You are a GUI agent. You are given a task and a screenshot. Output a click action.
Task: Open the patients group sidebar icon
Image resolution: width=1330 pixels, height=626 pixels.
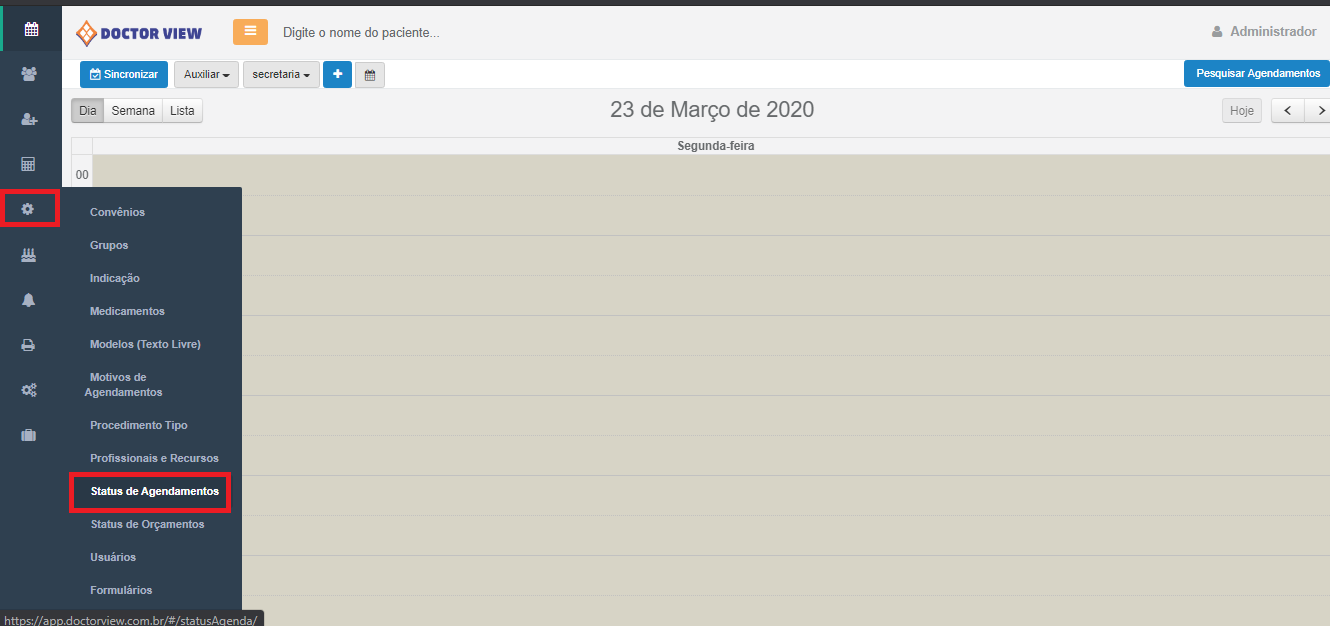point(29,74)
